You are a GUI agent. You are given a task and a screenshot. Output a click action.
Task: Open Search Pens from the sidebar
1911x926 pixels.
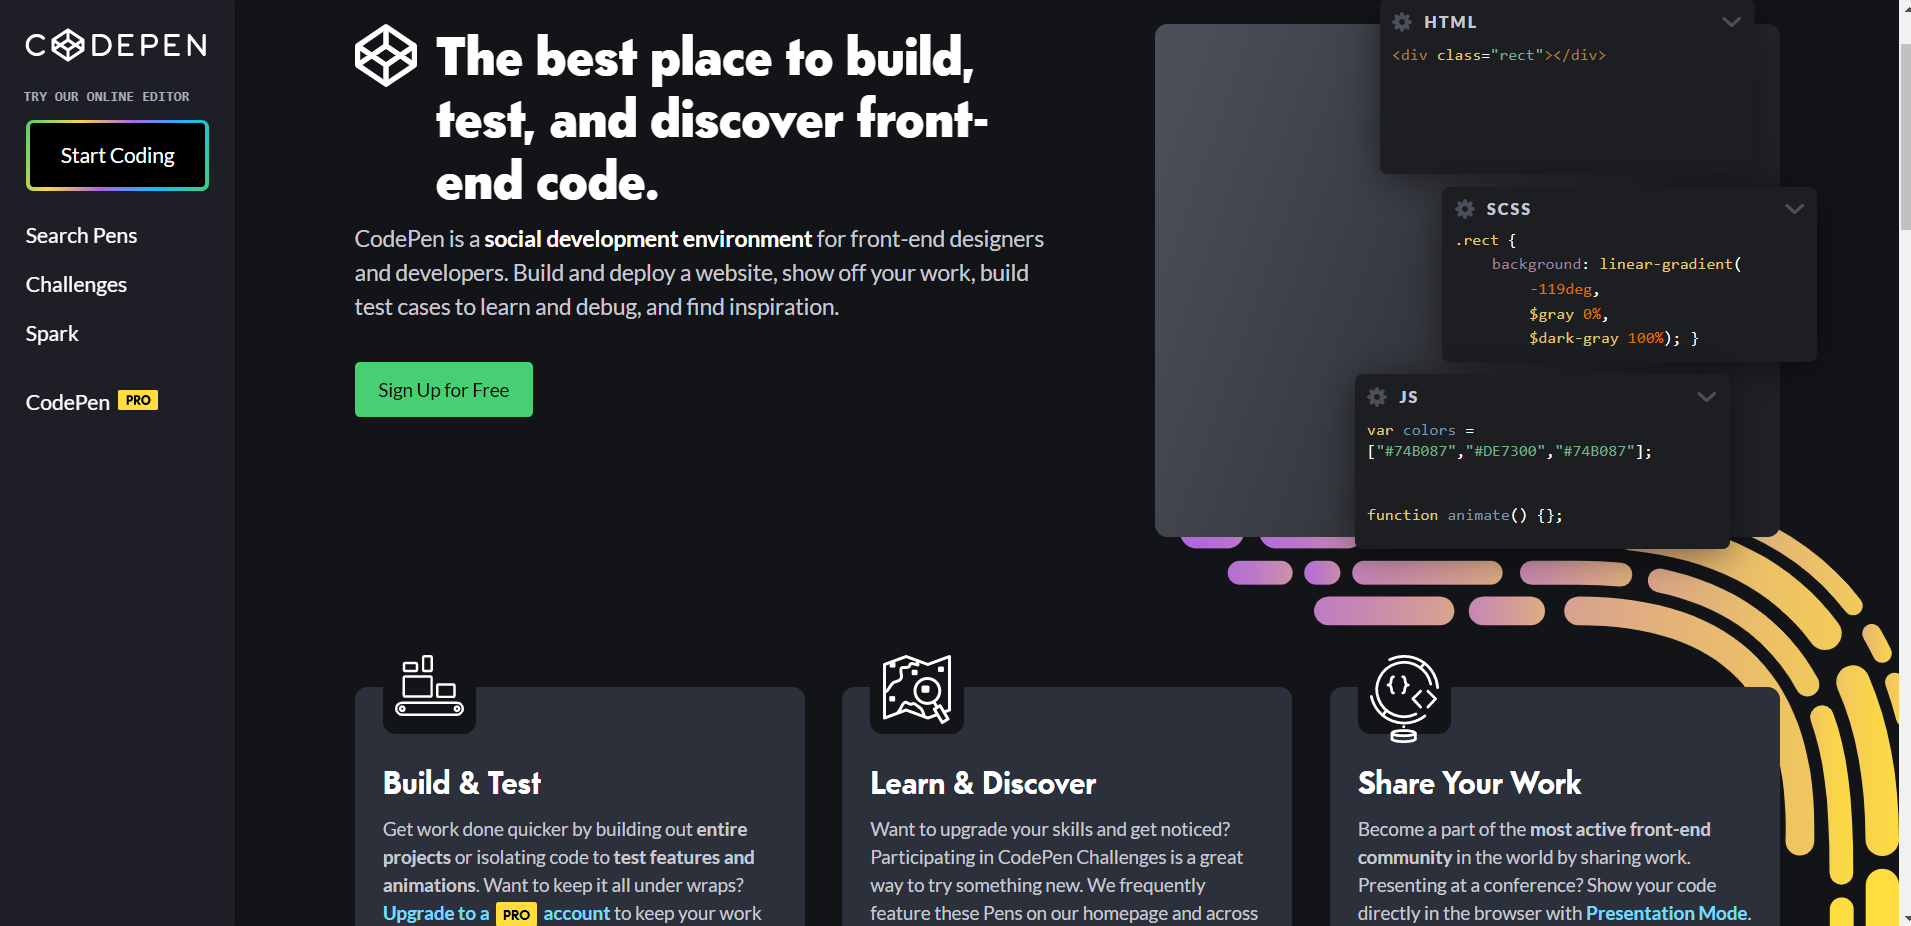point(81,236)
